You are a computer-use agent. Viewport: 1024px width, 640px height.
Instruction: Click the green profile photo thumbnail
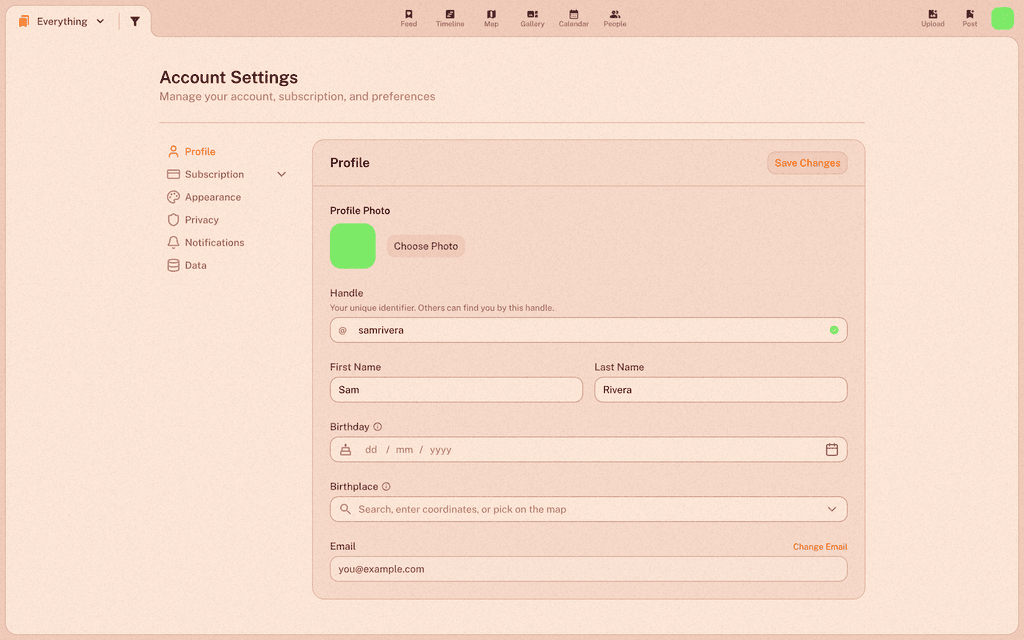[x=353, y=246]
